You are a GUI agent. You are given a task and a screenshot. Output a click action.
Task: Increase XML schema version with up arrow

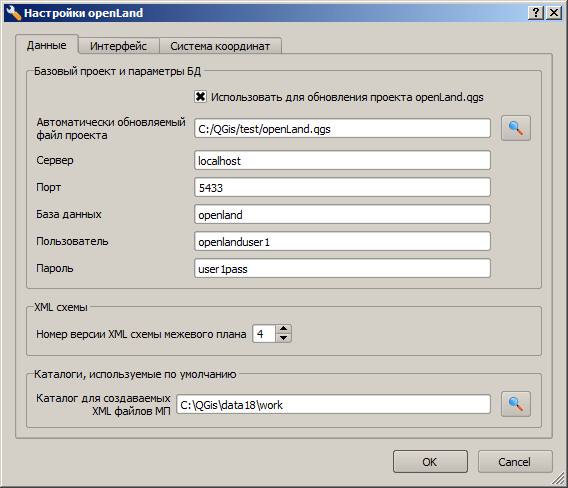click(x=283, y=329)
